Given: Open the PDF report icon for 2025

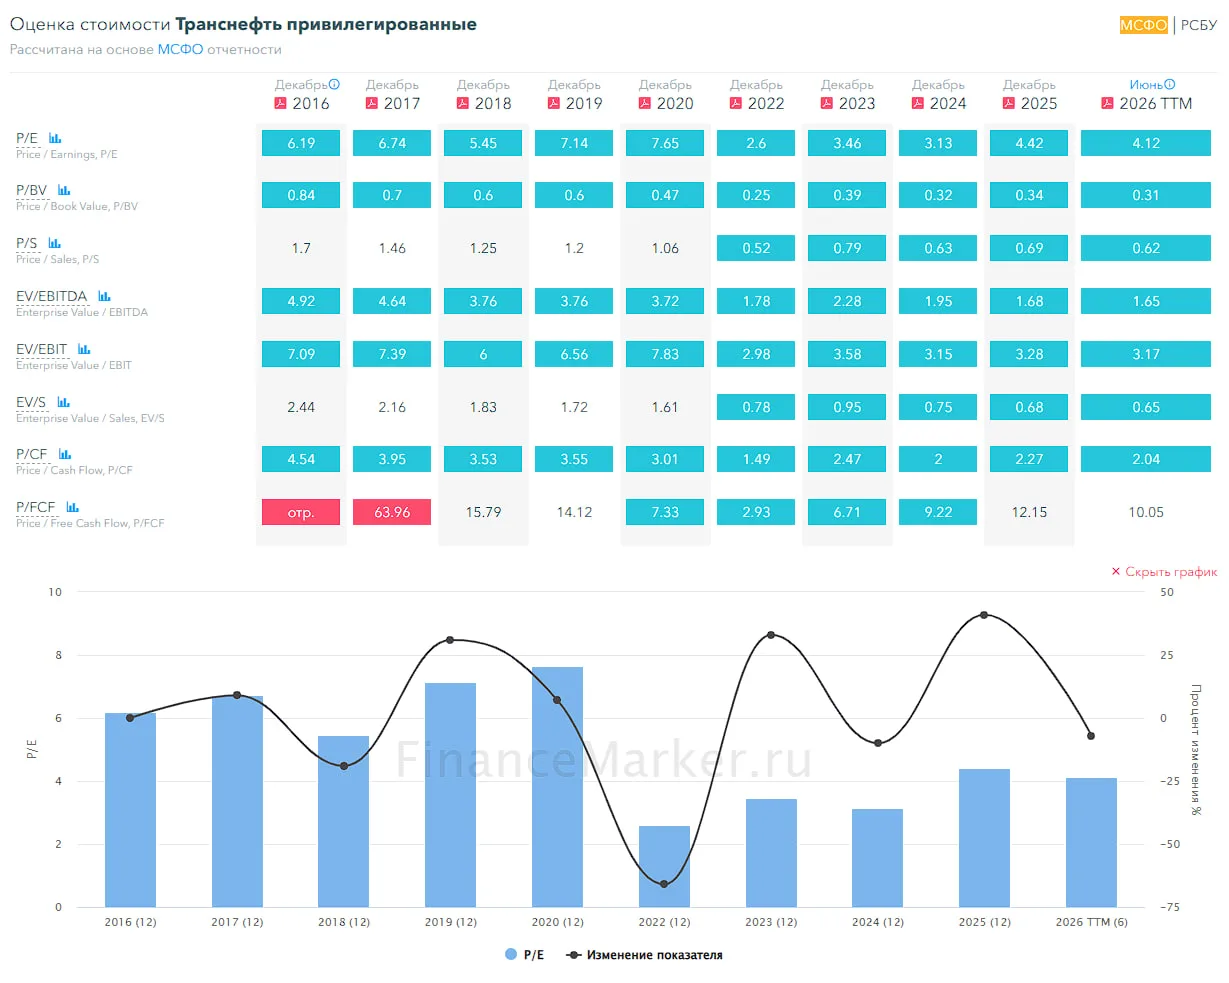Looking at the screenshot, I should (x=1009, y=103).
